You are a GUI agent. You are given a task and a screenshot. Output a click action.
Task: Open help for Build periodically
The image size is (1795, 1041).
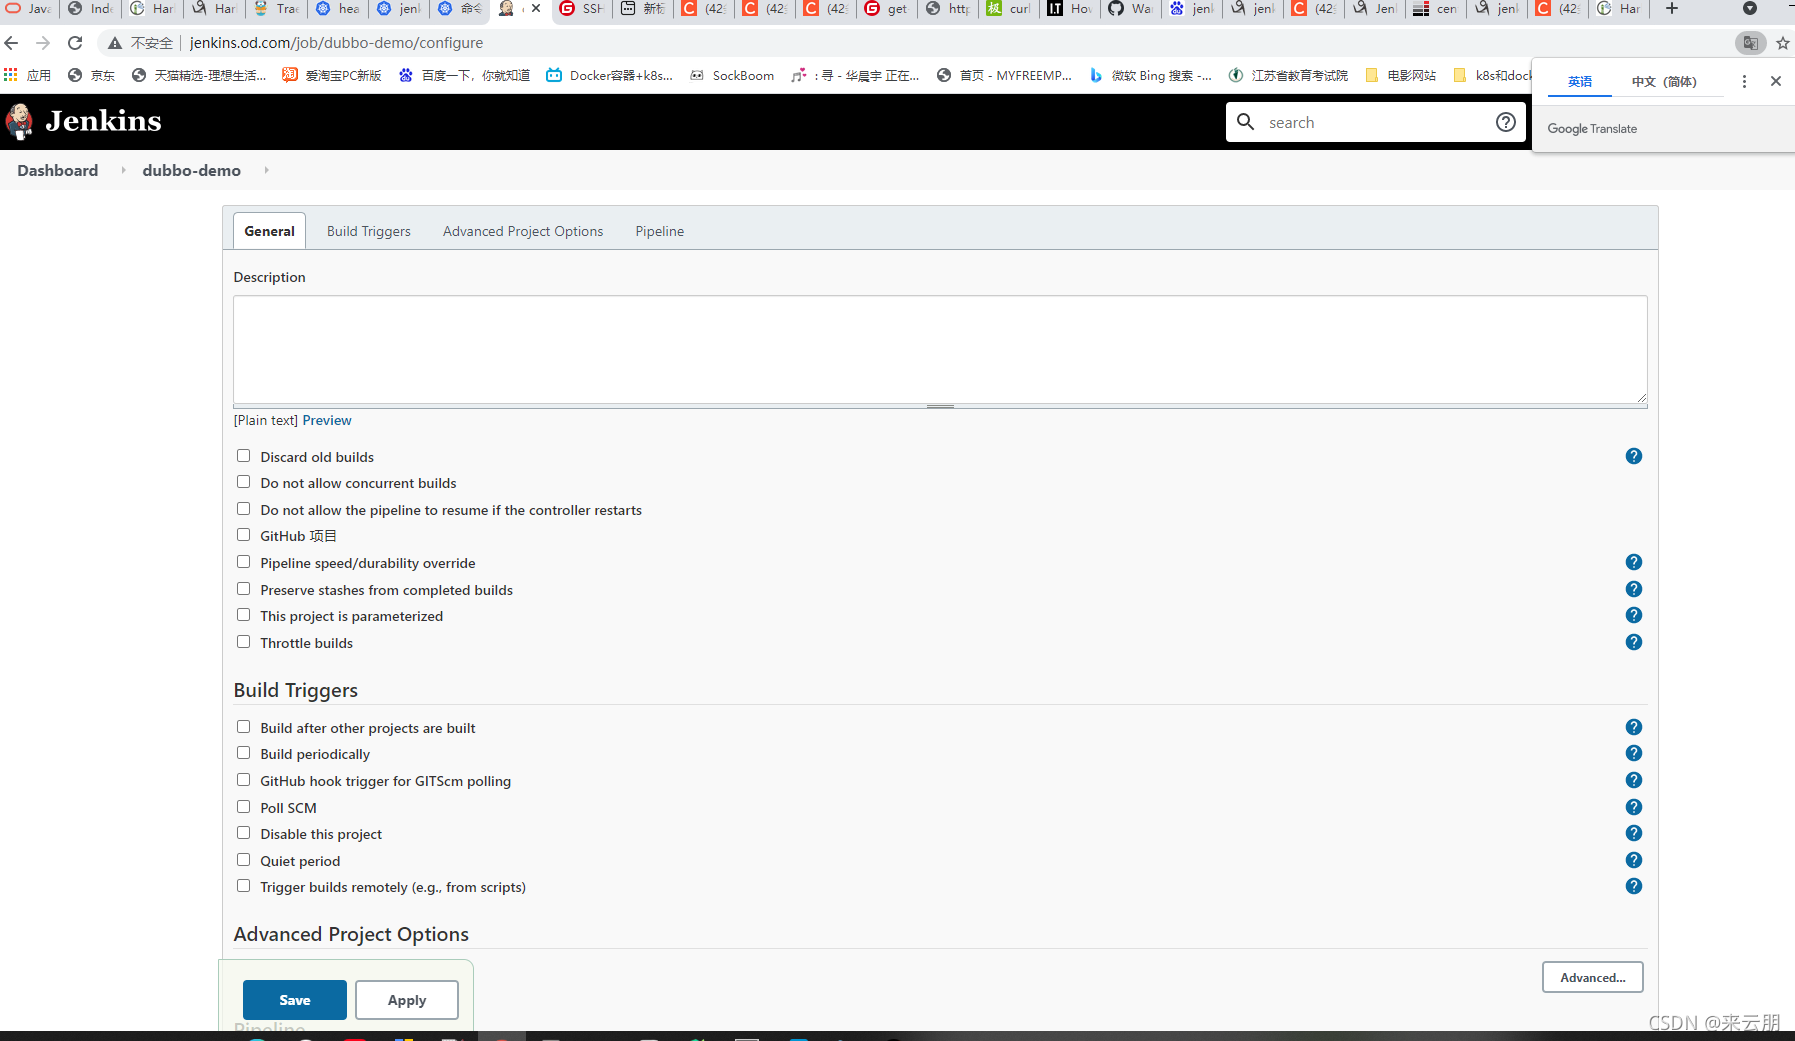click(x=1634, y=753)
